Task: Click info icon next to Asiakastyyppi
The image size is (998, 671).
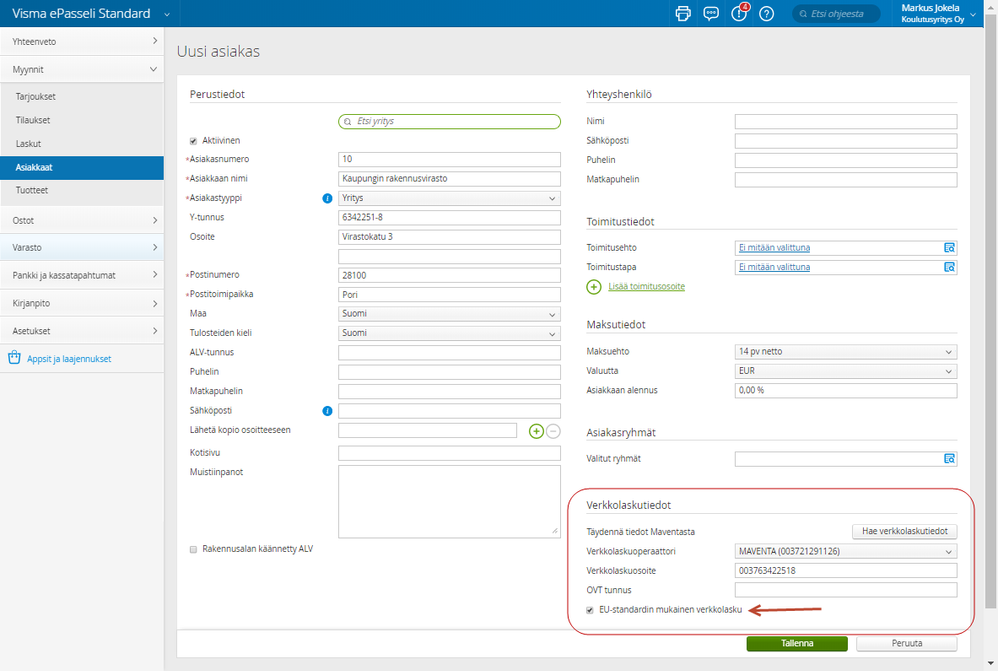Action: 327,199
